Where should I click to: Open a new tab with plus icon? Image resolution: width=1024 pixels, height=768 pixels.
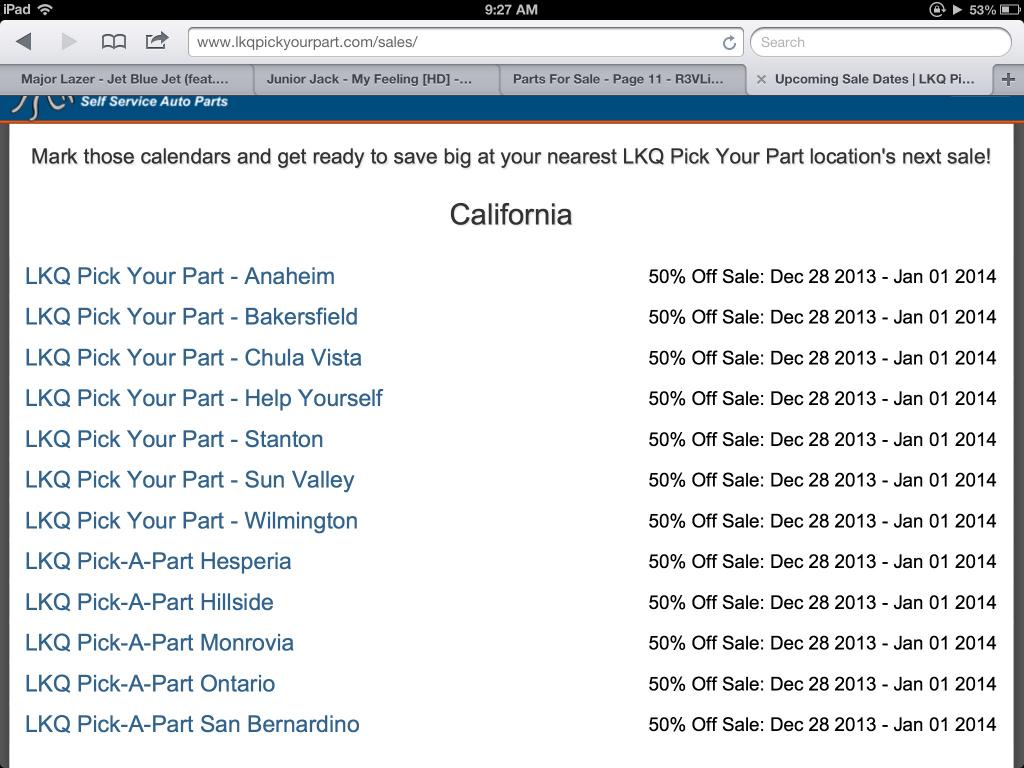click(1008, 79)
